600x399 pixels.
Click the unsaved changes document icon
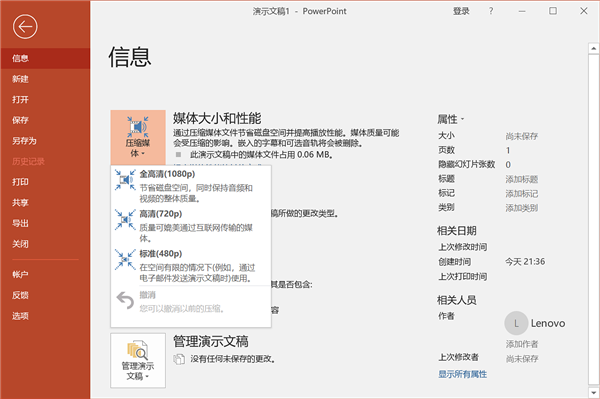(179, 359)
